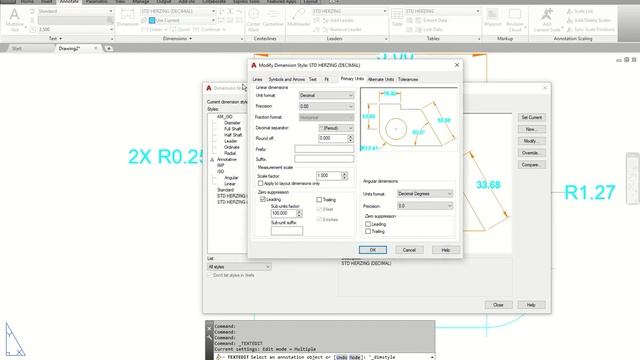Click New... in Dimension Style Manager
The width and height of the screenshot is (640, 360).
[x=531, y=129]
